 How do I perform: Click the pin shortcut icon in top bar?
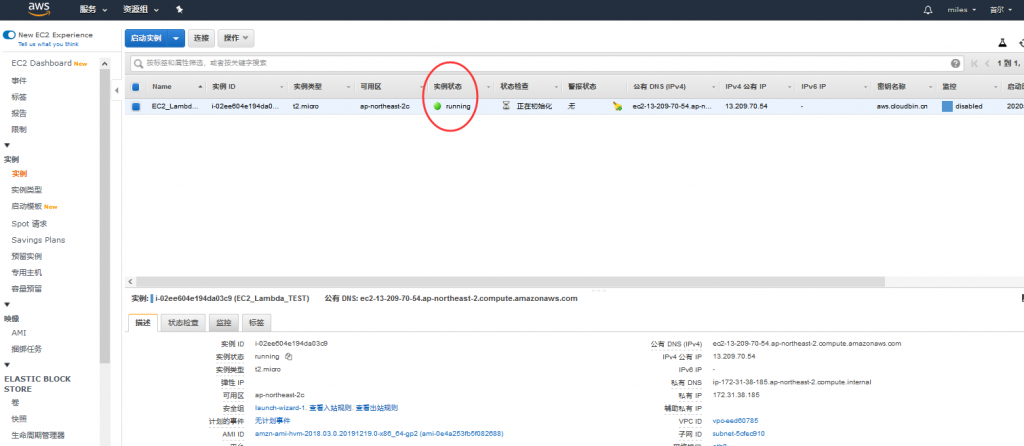[x=179, y=9]
